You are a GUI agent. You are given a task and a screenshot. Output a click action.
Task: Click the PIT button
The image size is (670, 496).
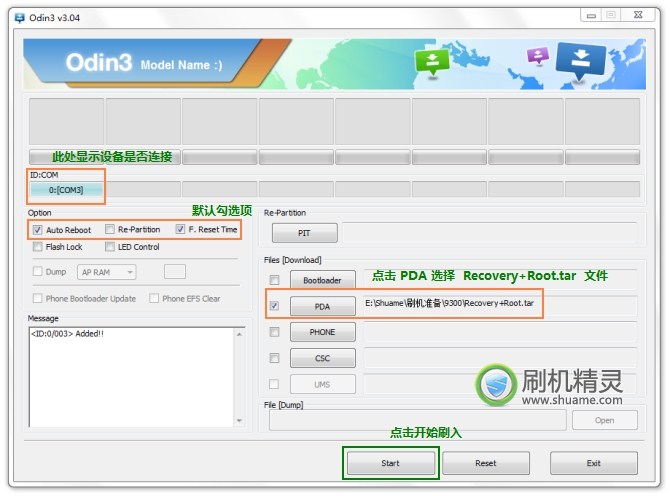[x=305, y=233]
